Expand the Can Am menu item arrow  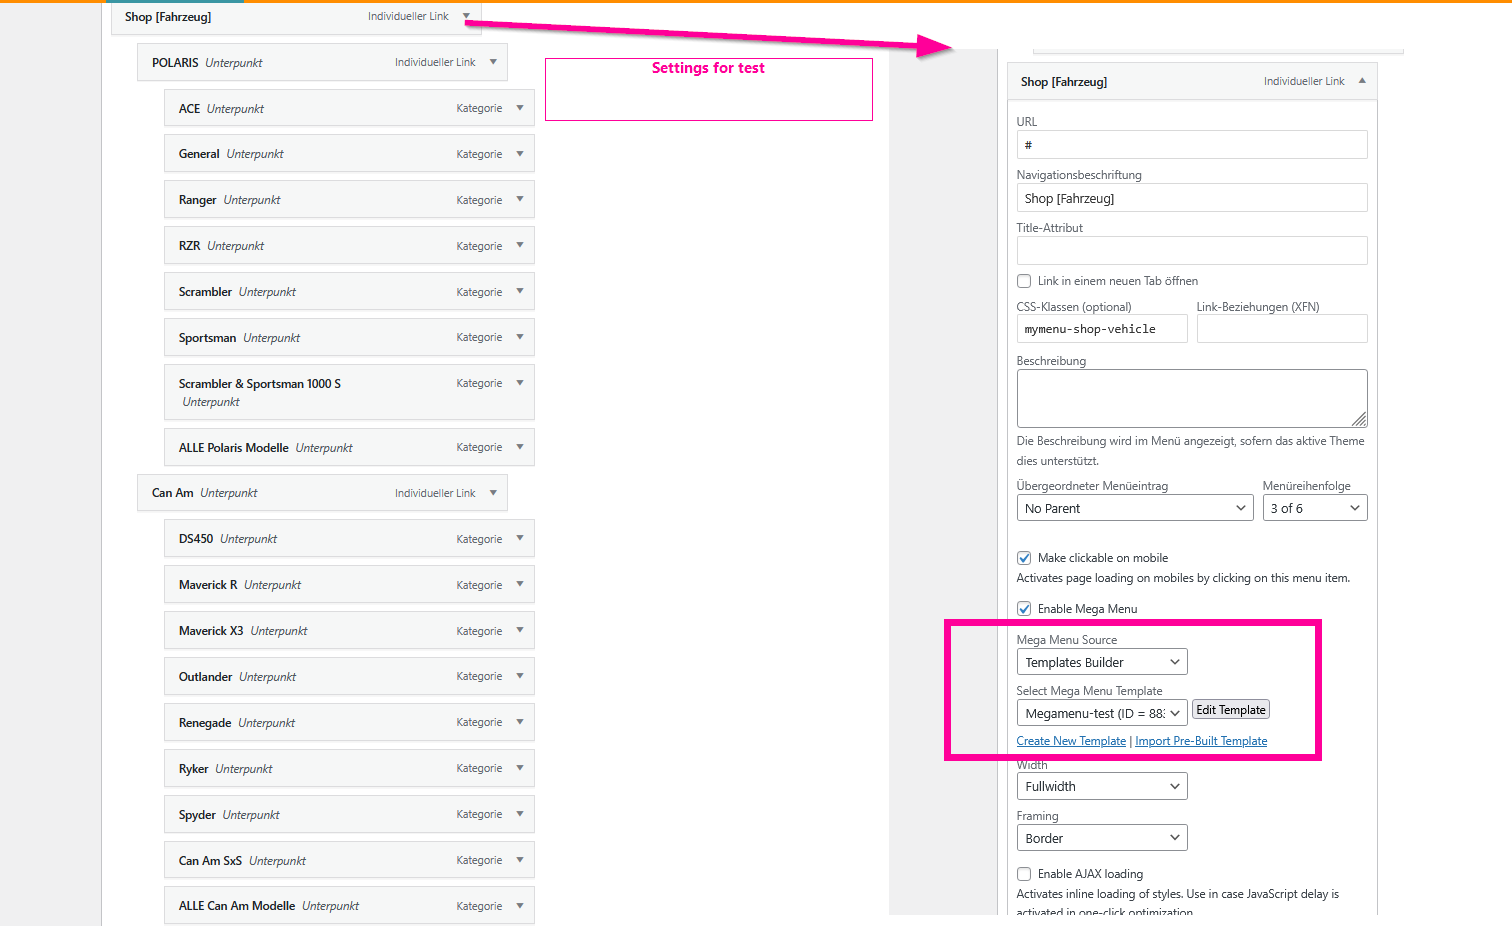(x=493, y=493)
